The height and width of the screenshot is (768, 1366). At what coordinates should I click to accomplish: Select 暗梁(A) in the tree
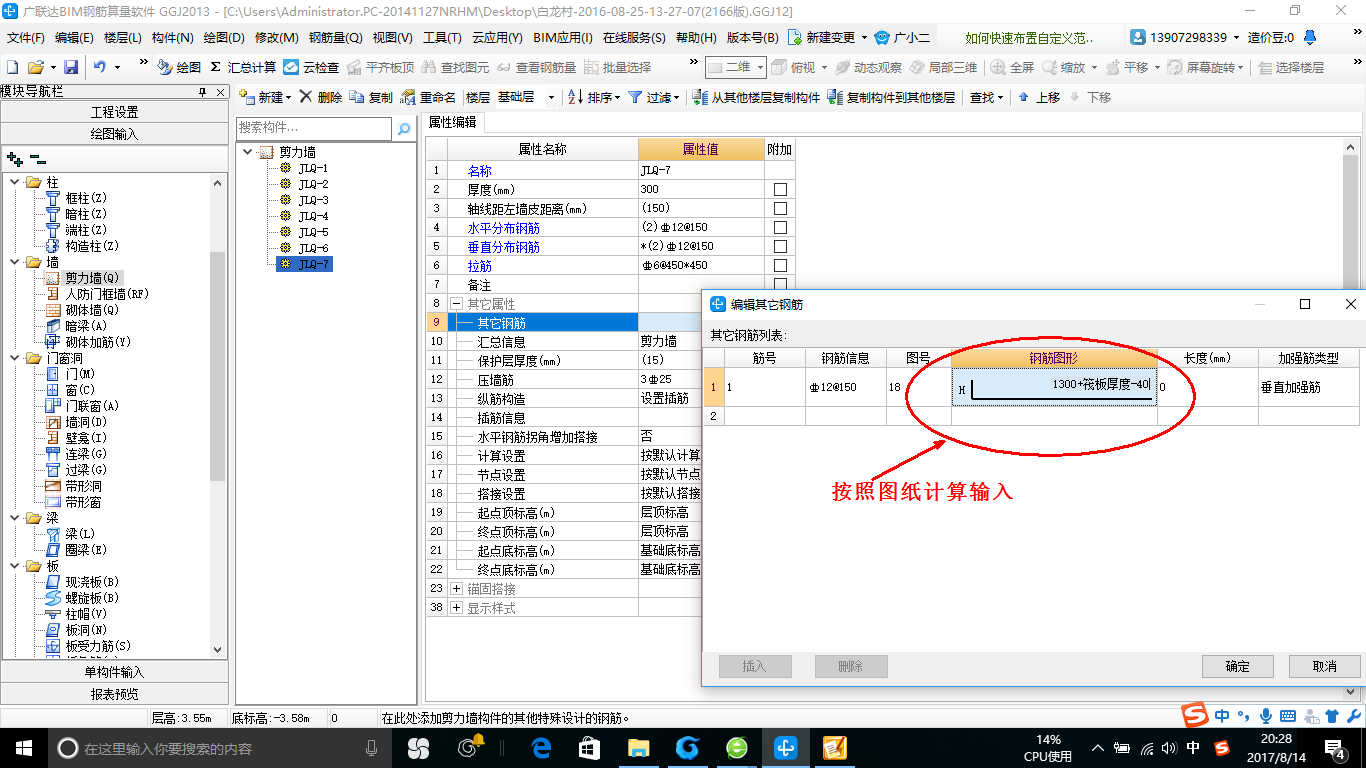[x=86, y=326]
